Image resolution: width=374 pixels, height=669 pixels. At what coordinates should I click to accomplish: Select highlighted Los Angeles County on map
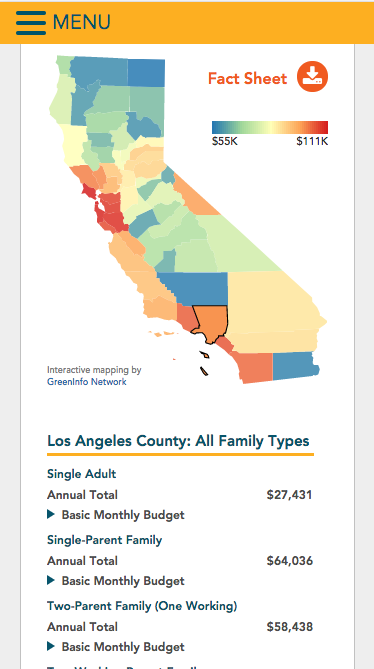(x=212, y=322)
